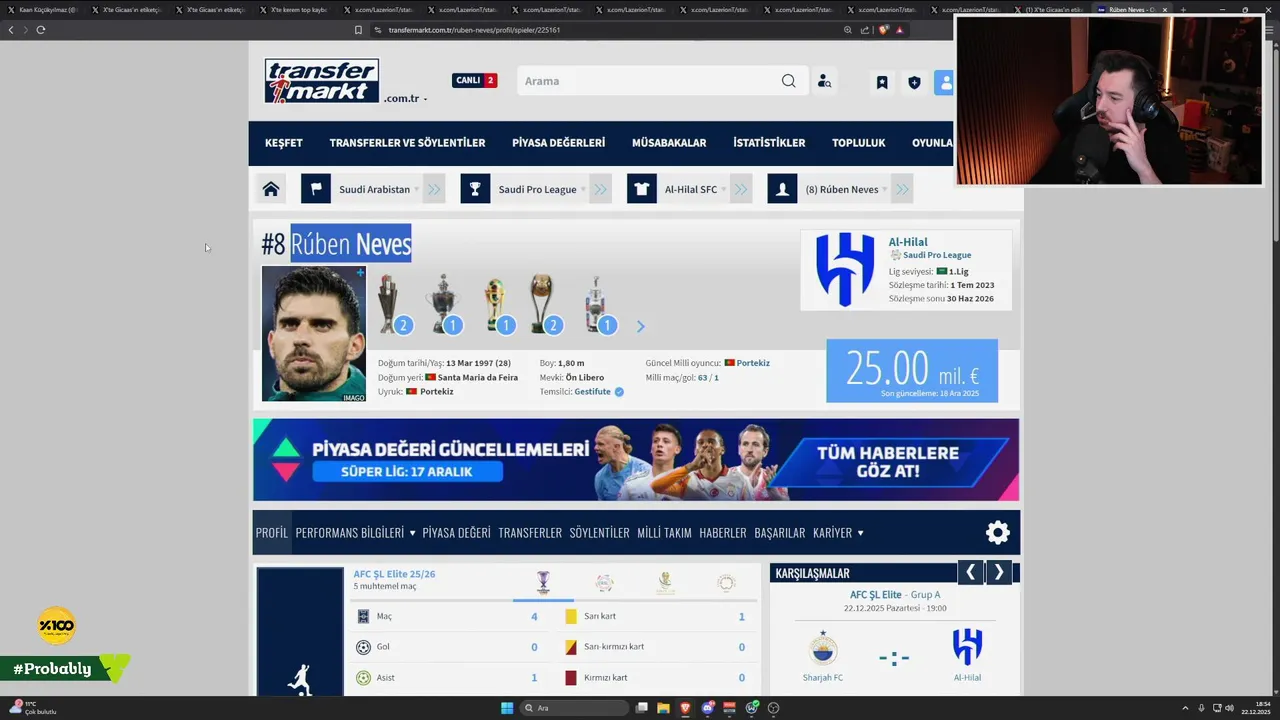This screenshot has width=1280, height=720.
Task: Click the jersey icon beside Al-Hilal SFC
Action: click(x=642, y=189)
